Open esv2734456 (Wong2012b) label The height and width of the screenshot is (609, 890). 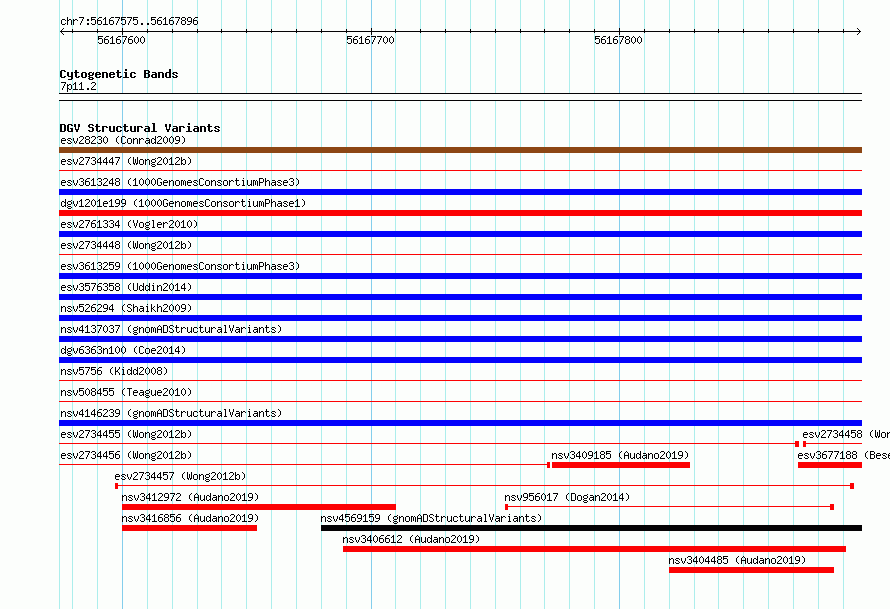pos(126,455)
